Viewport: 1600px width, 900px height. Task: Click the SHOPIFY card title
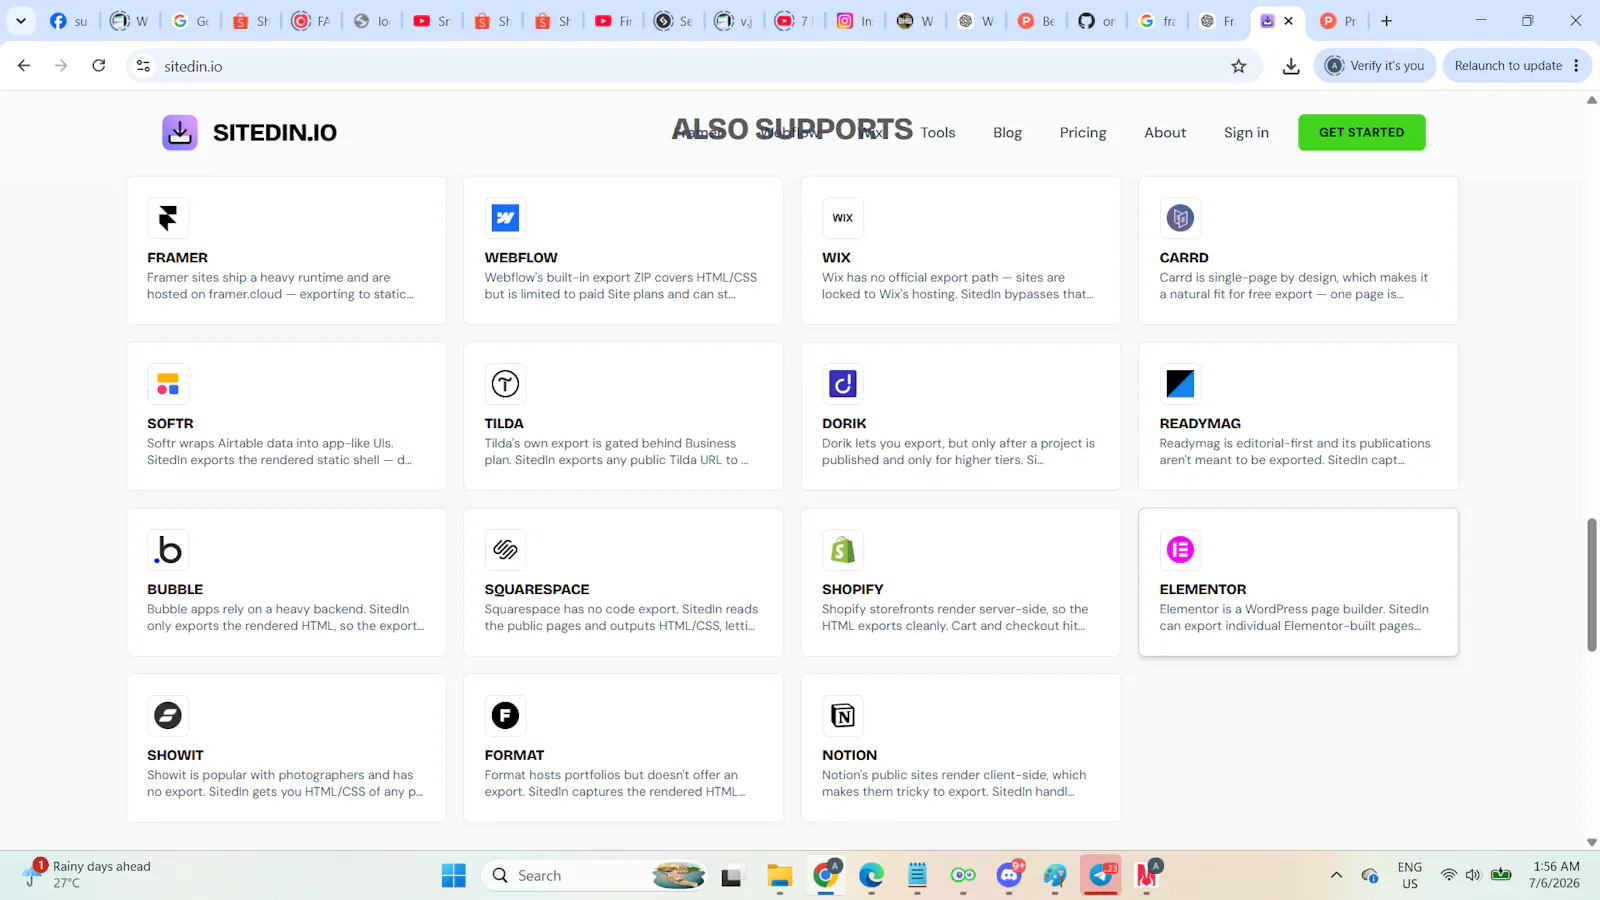tap(853, 590)
